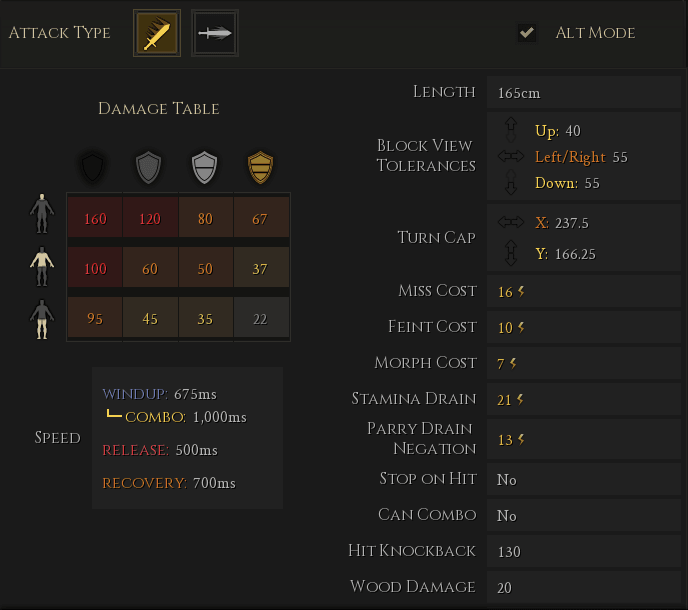Click the head hit body icon

pos(43,214)
